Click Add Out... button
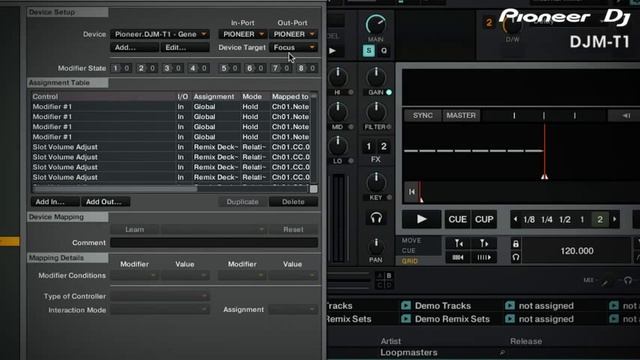 click(106, 202)
